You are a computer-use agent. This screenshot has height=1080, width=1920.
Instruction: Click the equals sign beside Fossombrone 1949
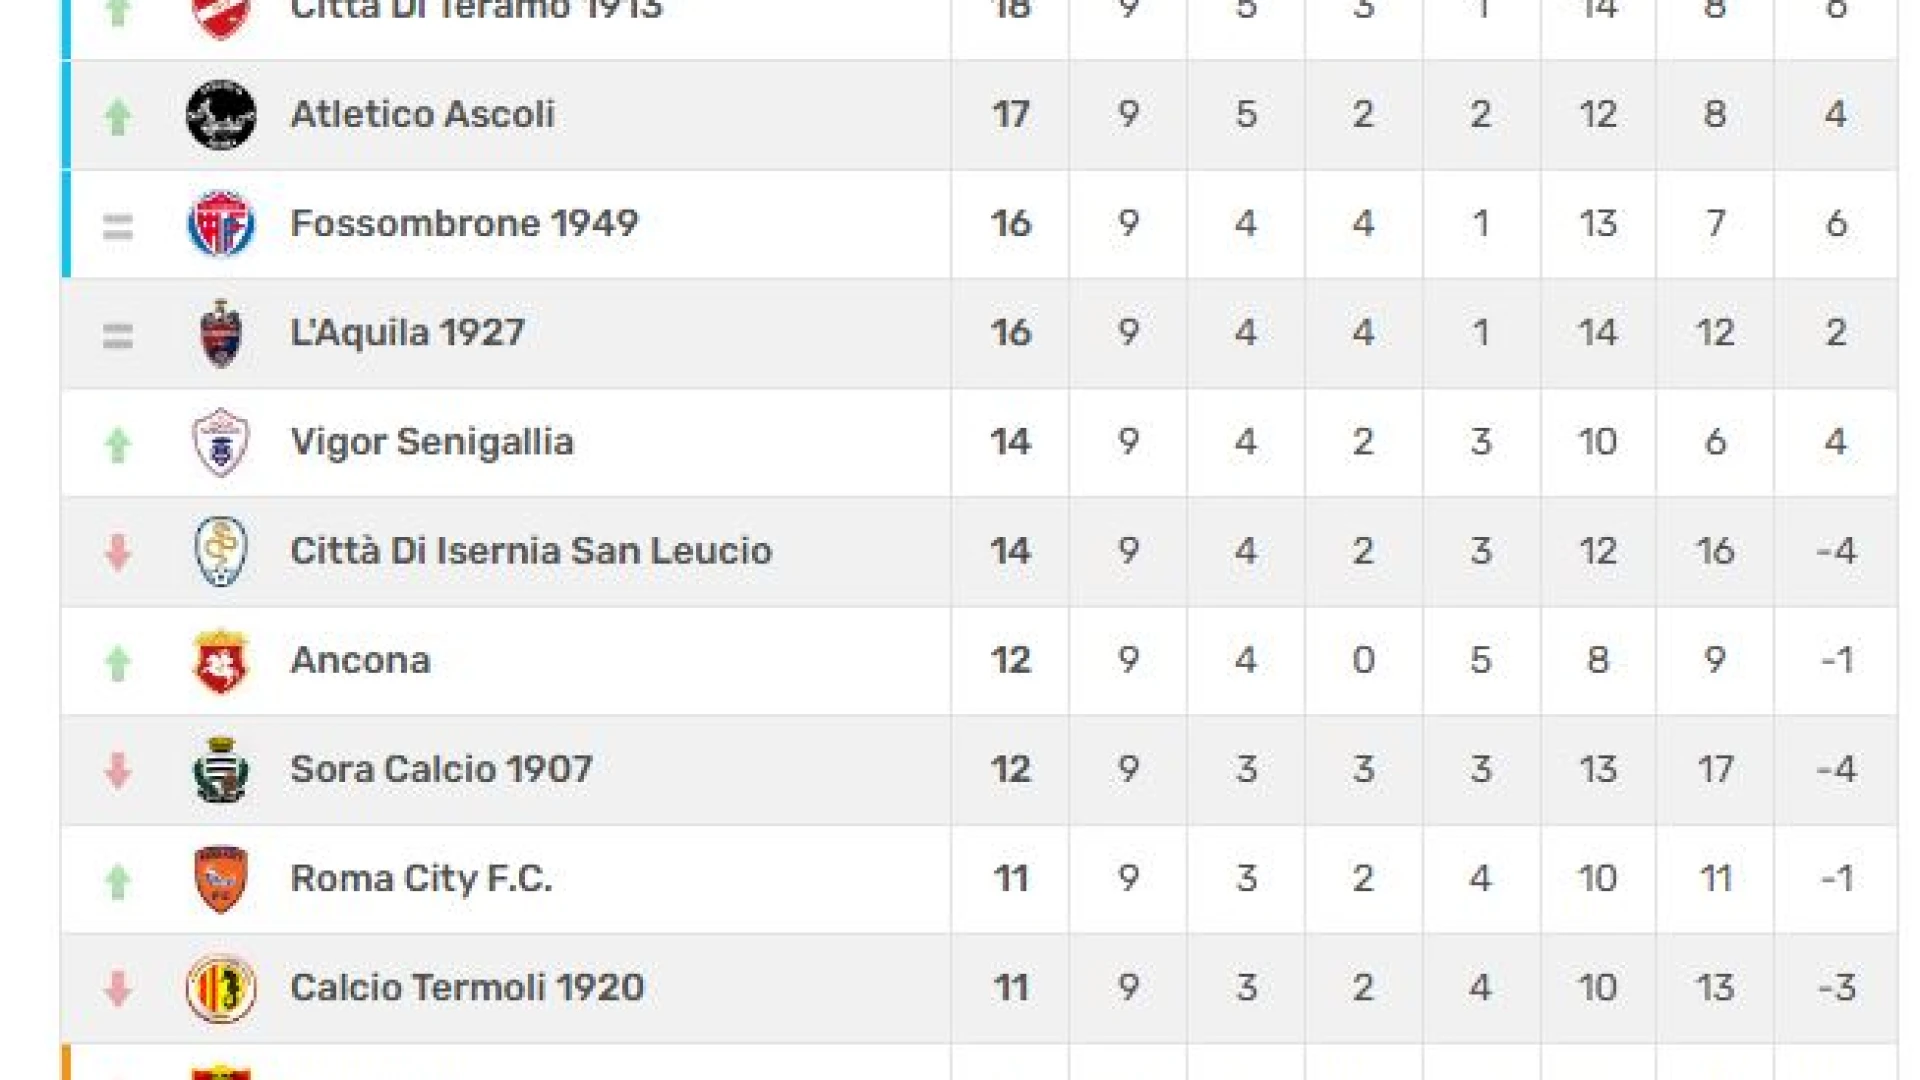pos(118,227)
